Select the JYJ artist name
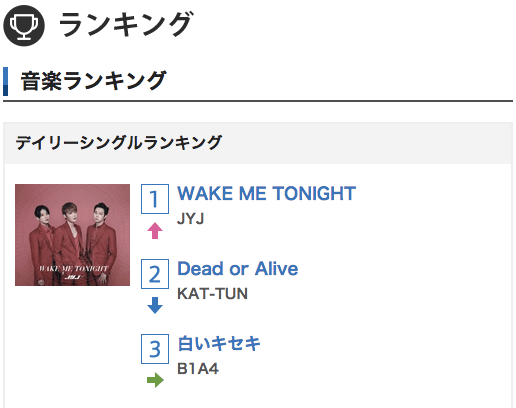Viewport: 516px width, 408px height. (190, 219)
